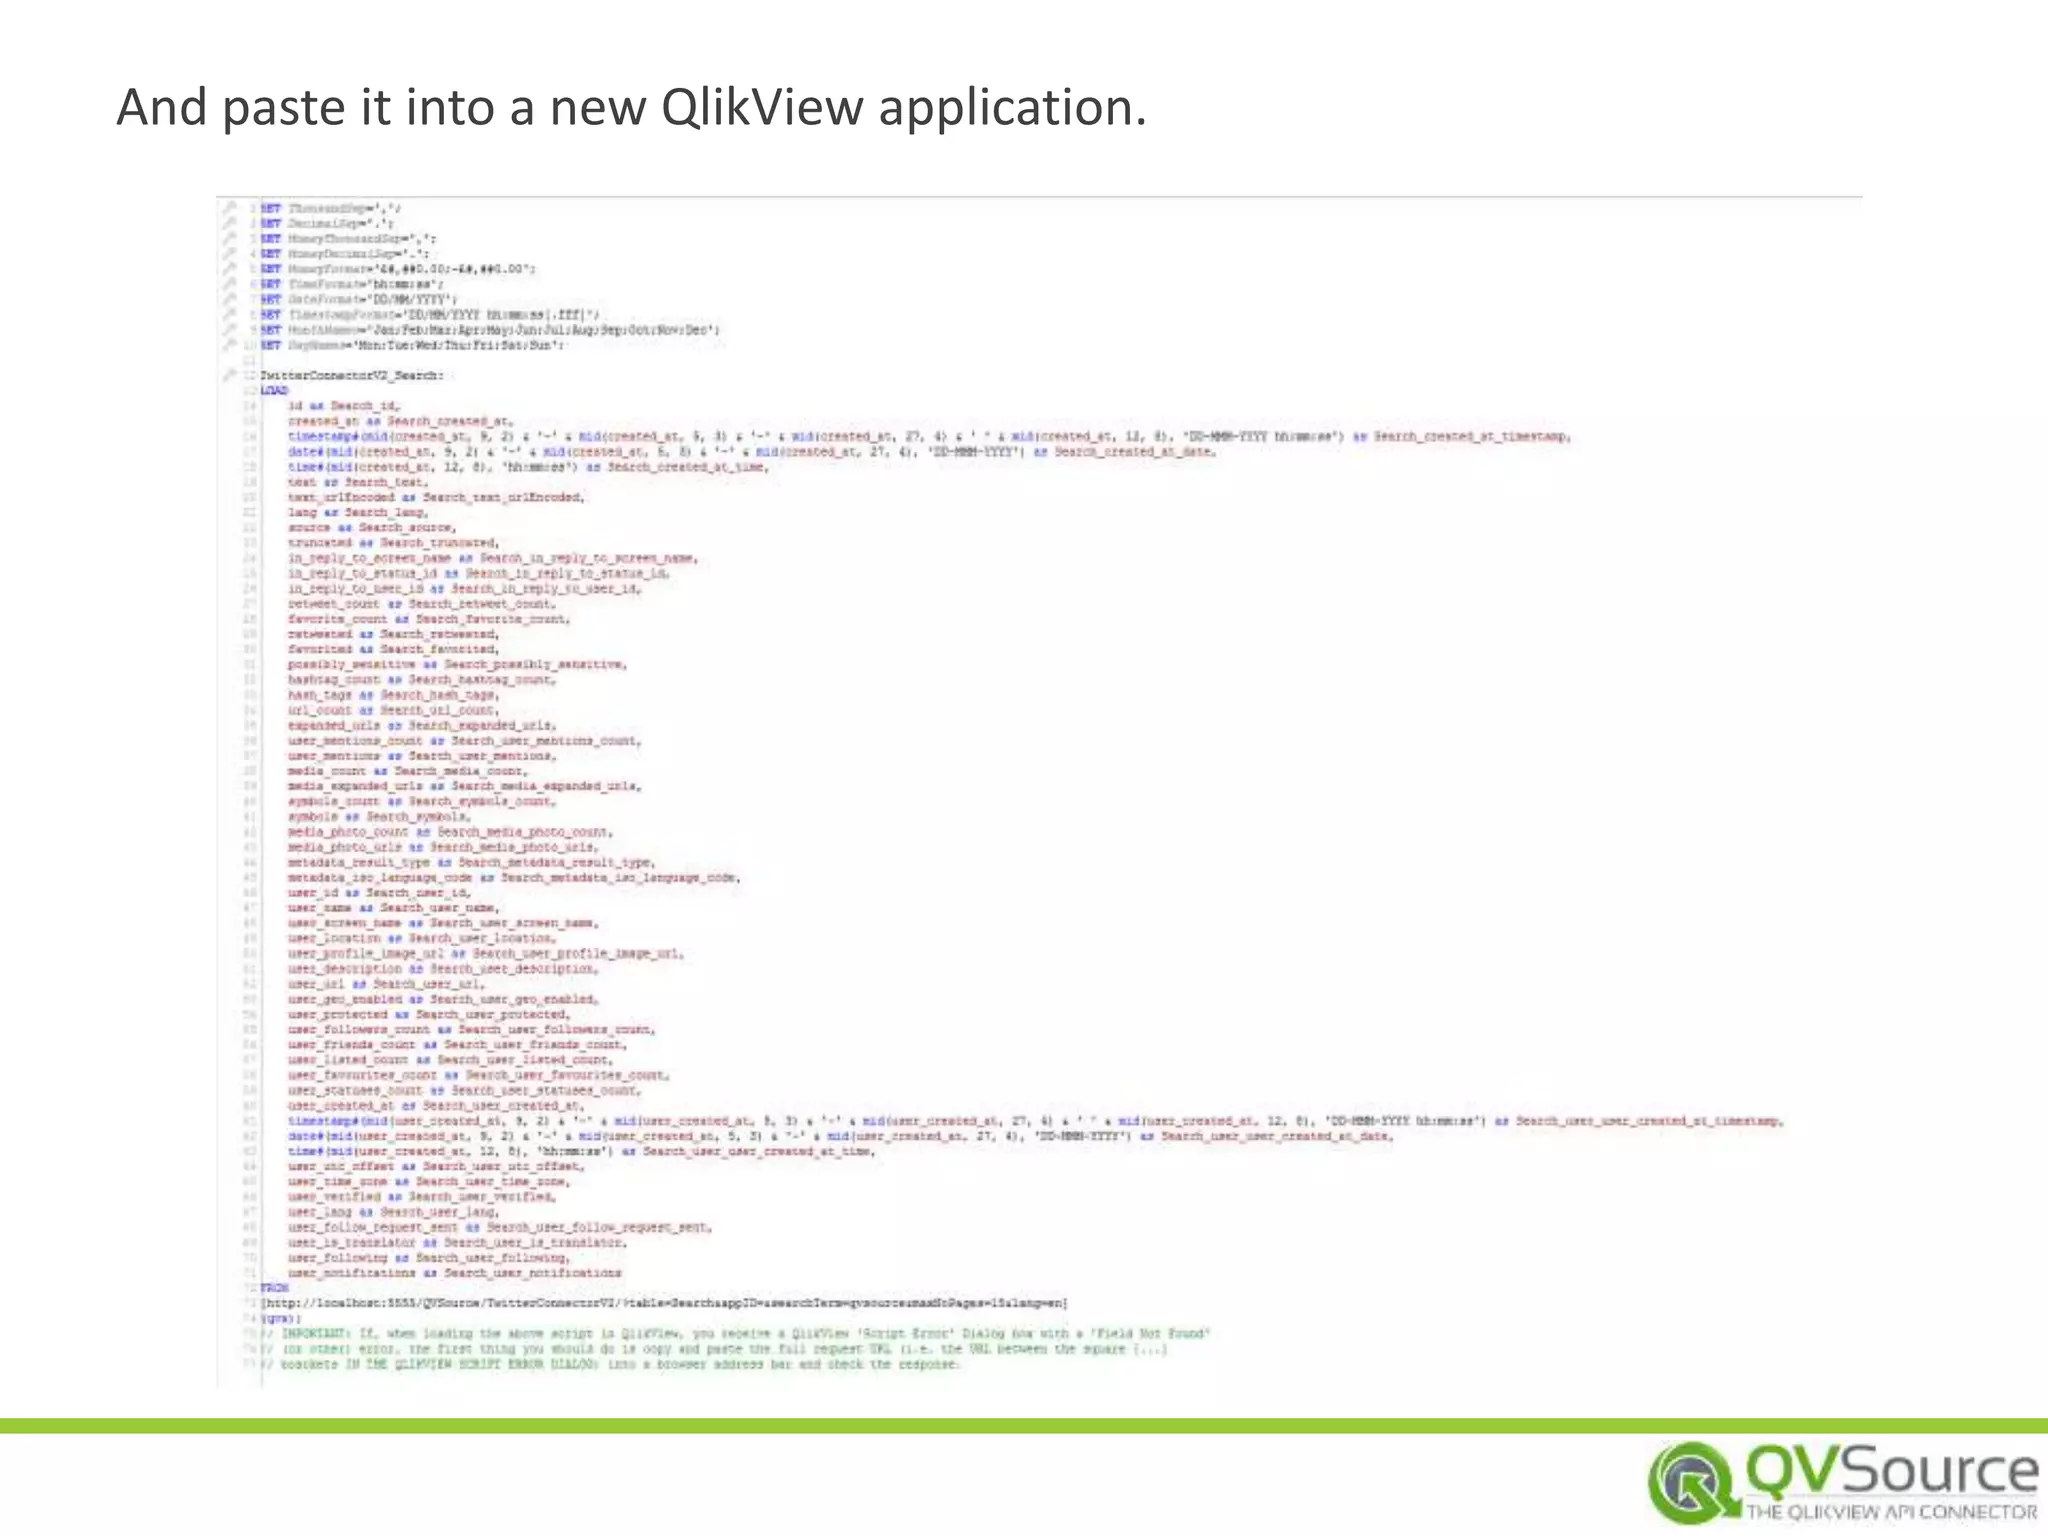
Task: Click the 'hash_tags as Search_hash_tags,' line
Action: pyautogui.click(x=394, y=695)
